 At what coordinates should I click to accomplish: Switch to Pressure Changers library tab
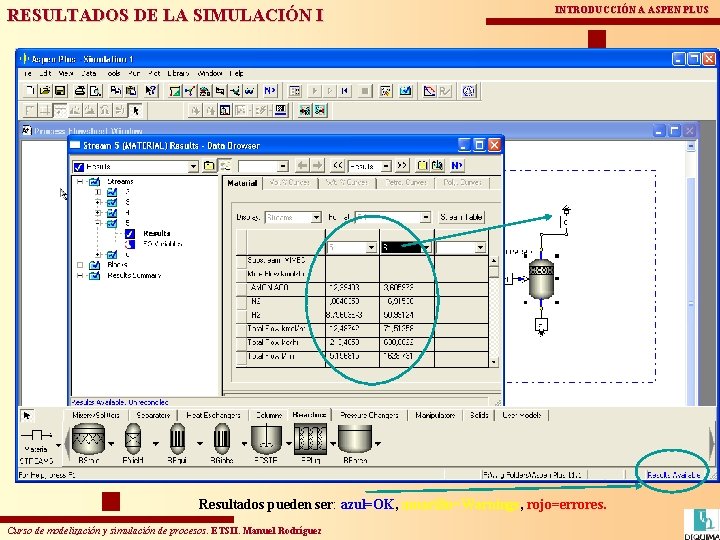click(369, 415)
